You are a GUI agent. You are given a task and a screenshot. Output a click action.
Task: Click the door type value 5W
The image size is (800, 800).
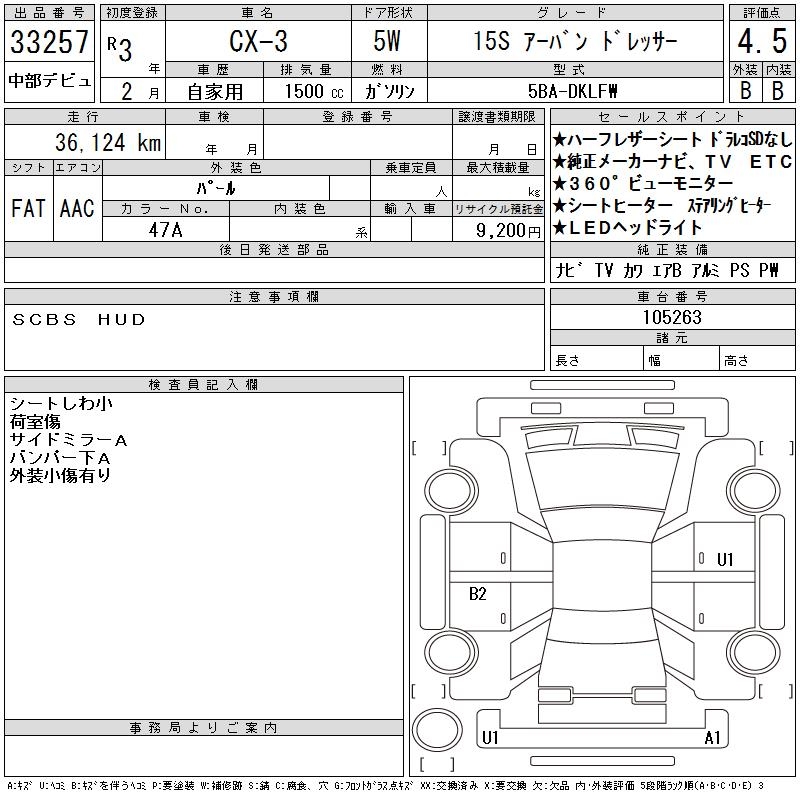point(387,41)
